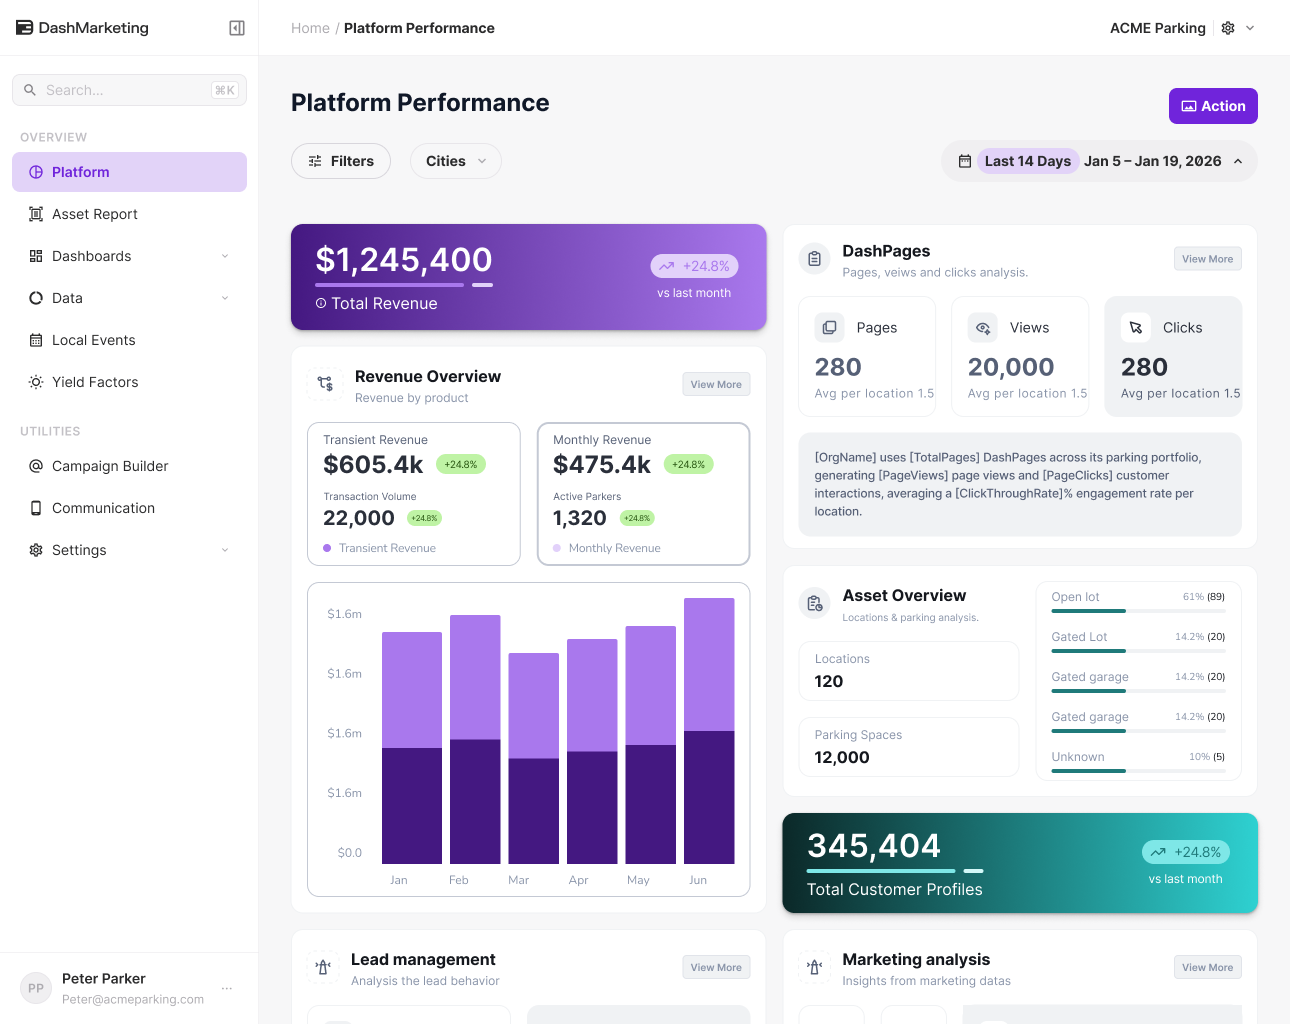
Task: Open the account chevron beside ACME Parking
Action: coord(1250,28)
